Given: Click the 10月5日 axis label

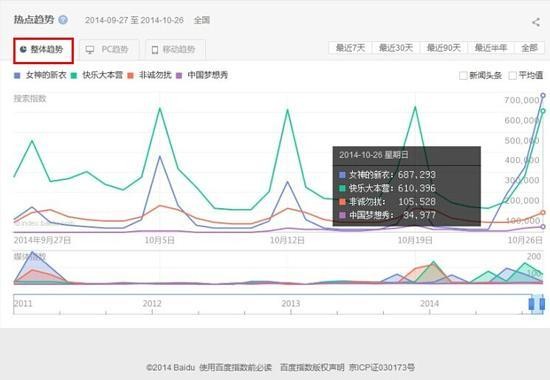Looking at the screenshot, I should coord(160,240).
